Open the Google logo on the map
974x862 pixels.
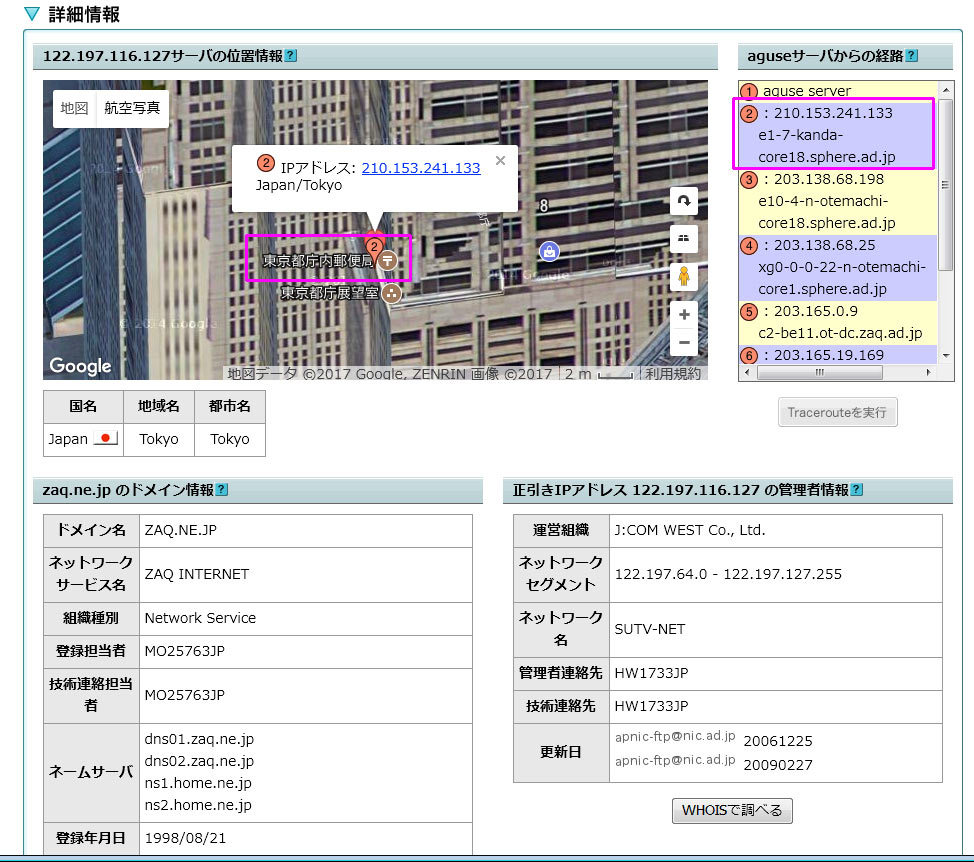coord(80,366)
